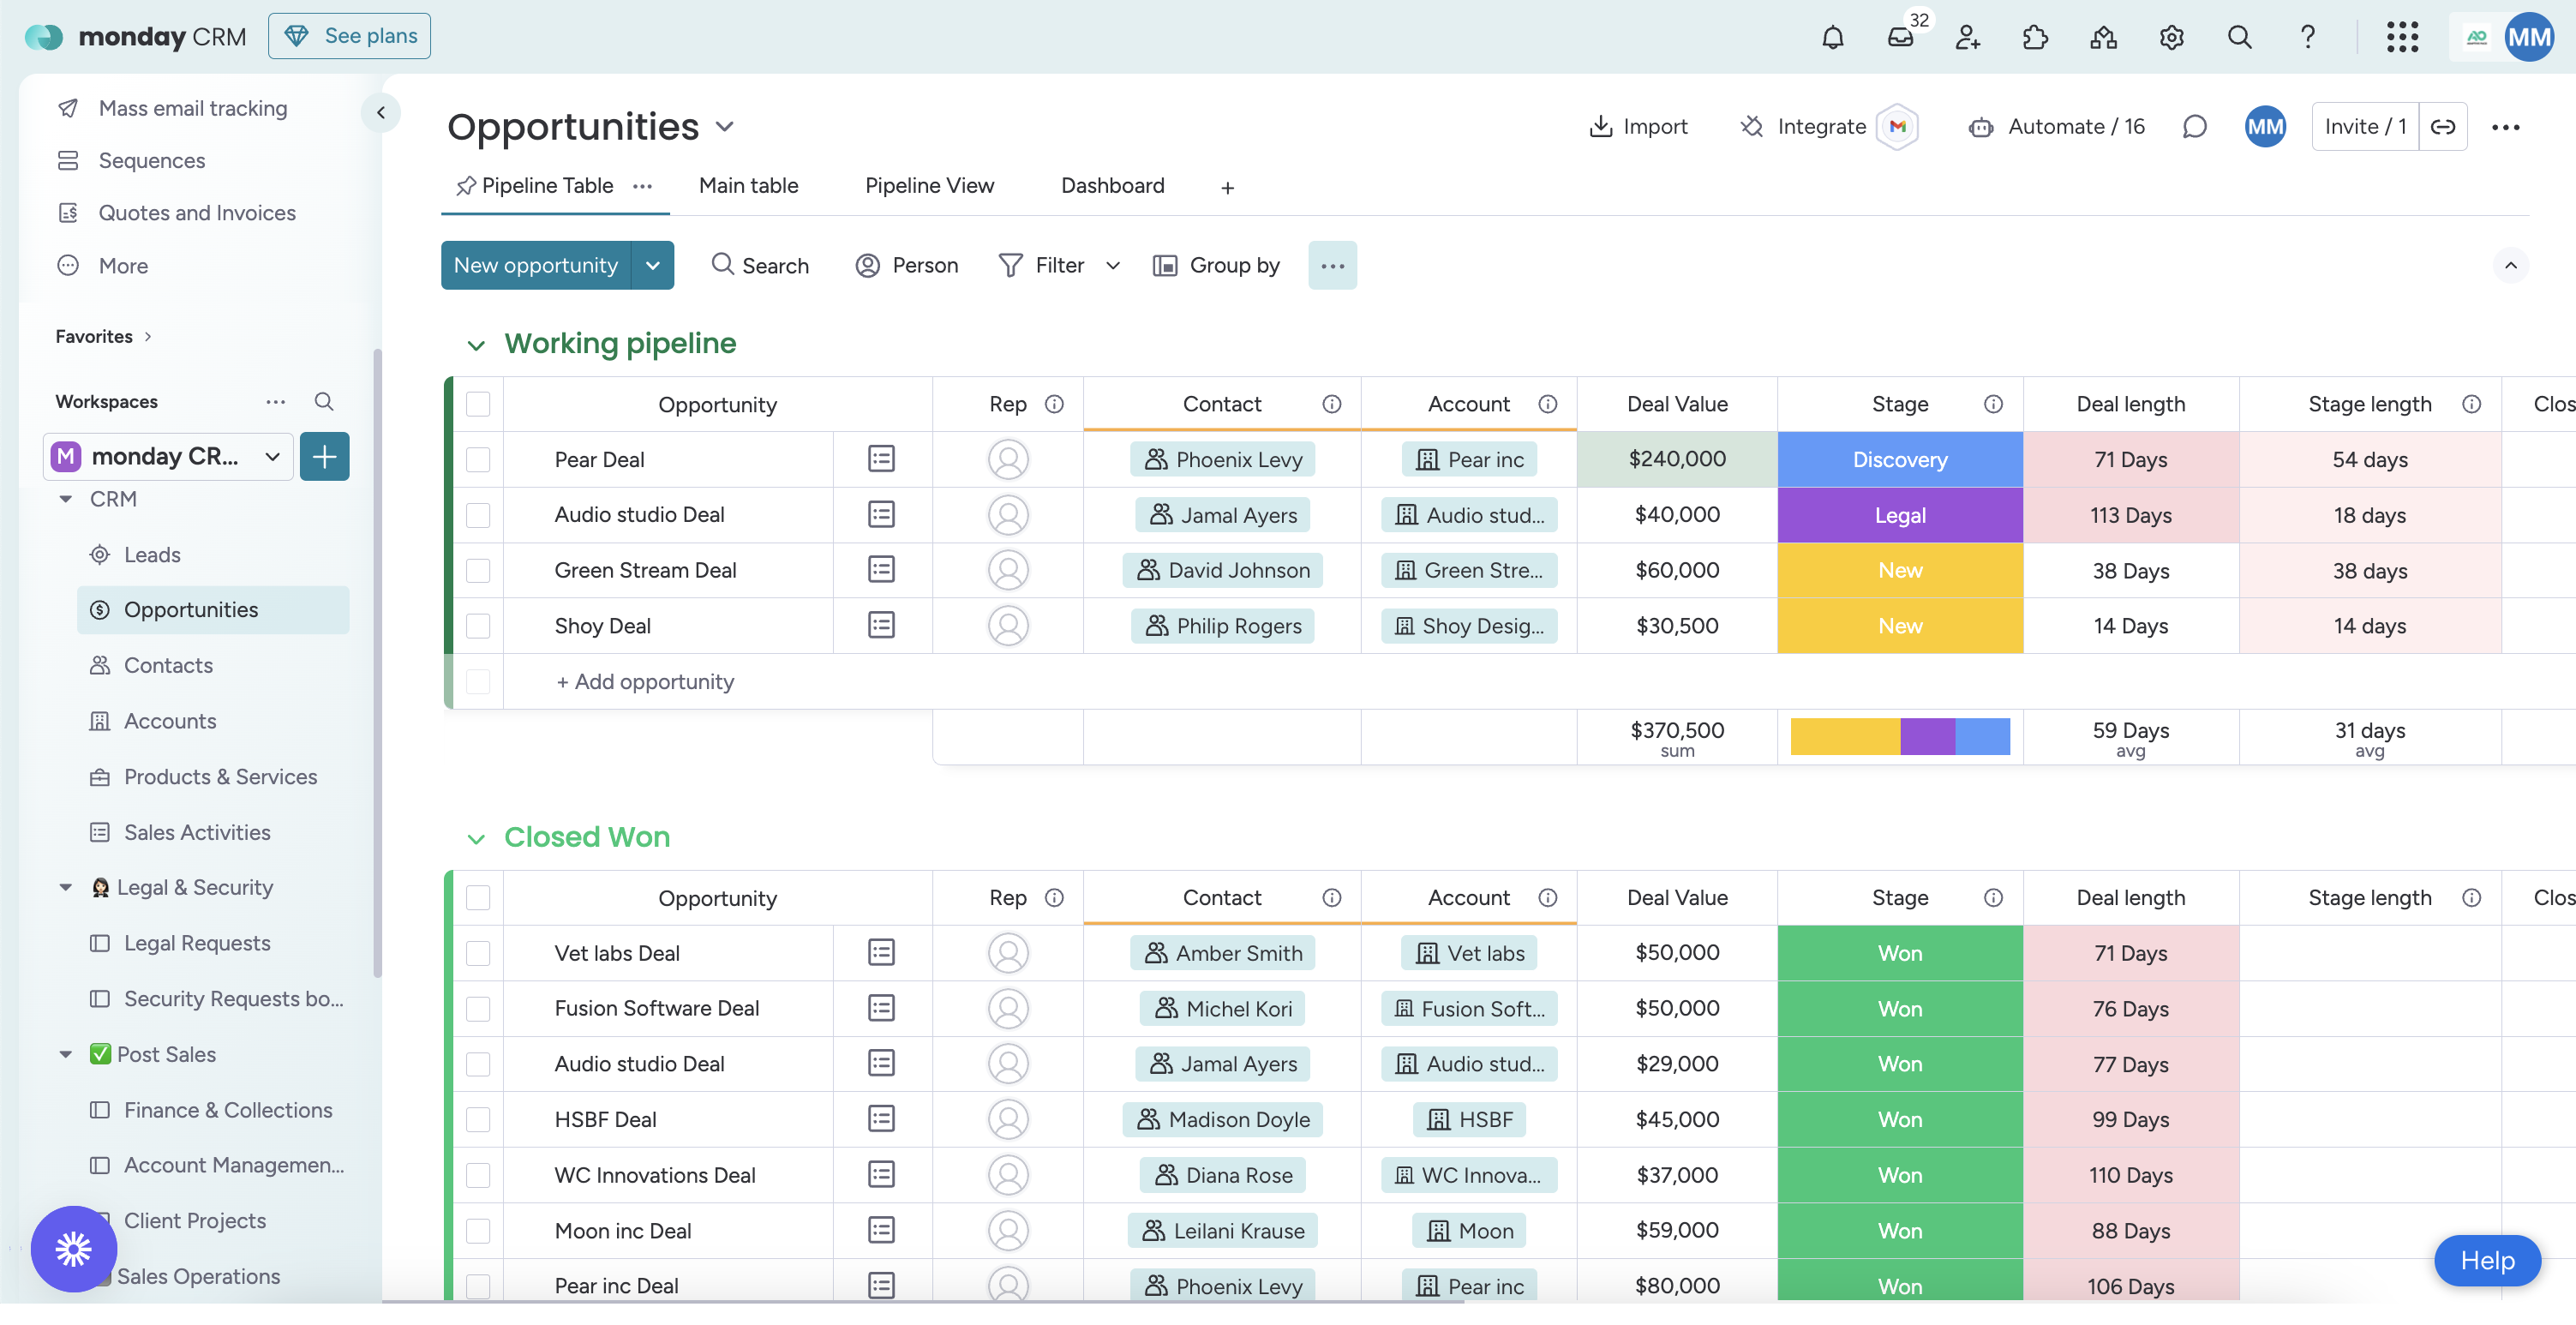The width and height of the screenshot is (2576, 1325).
Task: Click the Help button
Action: click(2486, 1261)
